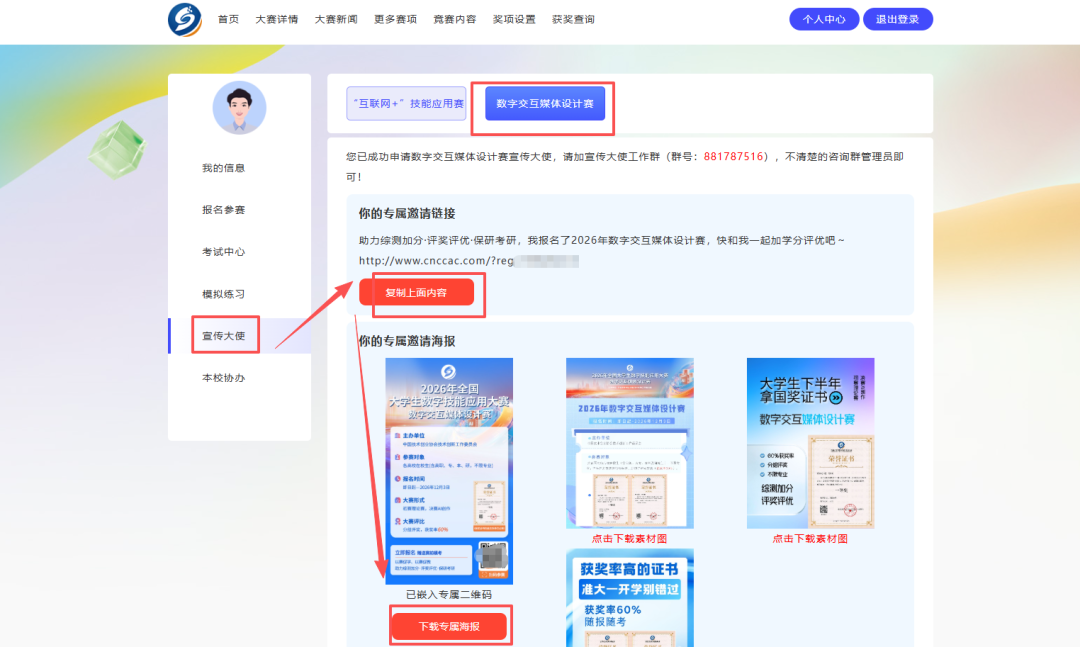Click the user avatar image
Screen dimensions: 1080x647
click(x=239, y=107)
